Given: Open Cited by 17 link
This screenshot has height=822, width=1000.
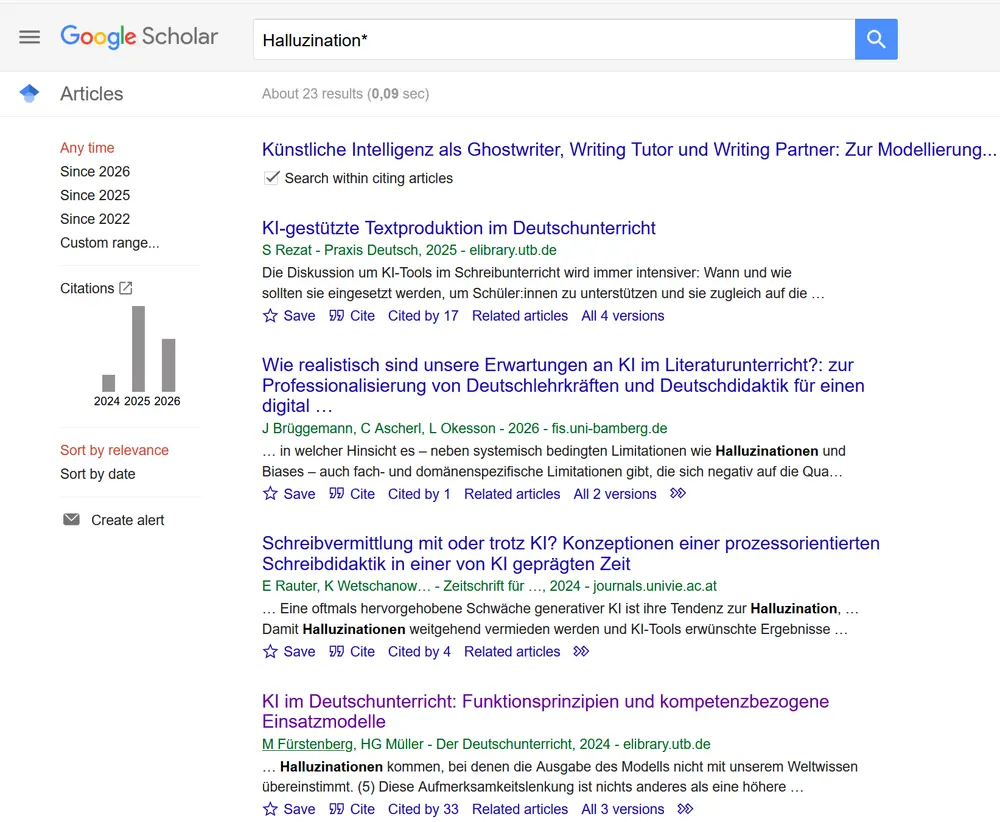Looking at the screenshot, I should 423,316.
